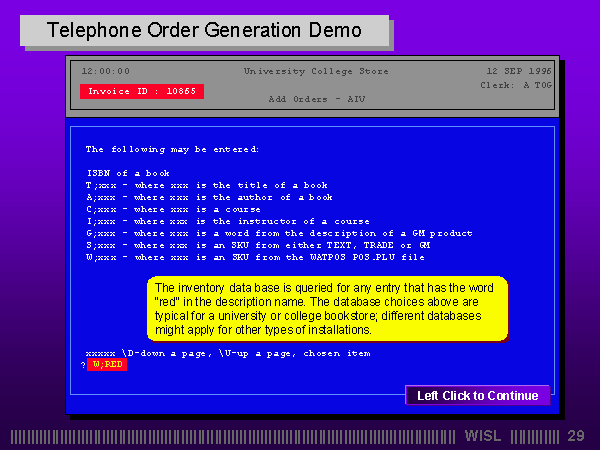Image resolution: width=600 pixels, height=450 pixels.
Task: Select the A;xxx book author option line
Action: [209, 197]
